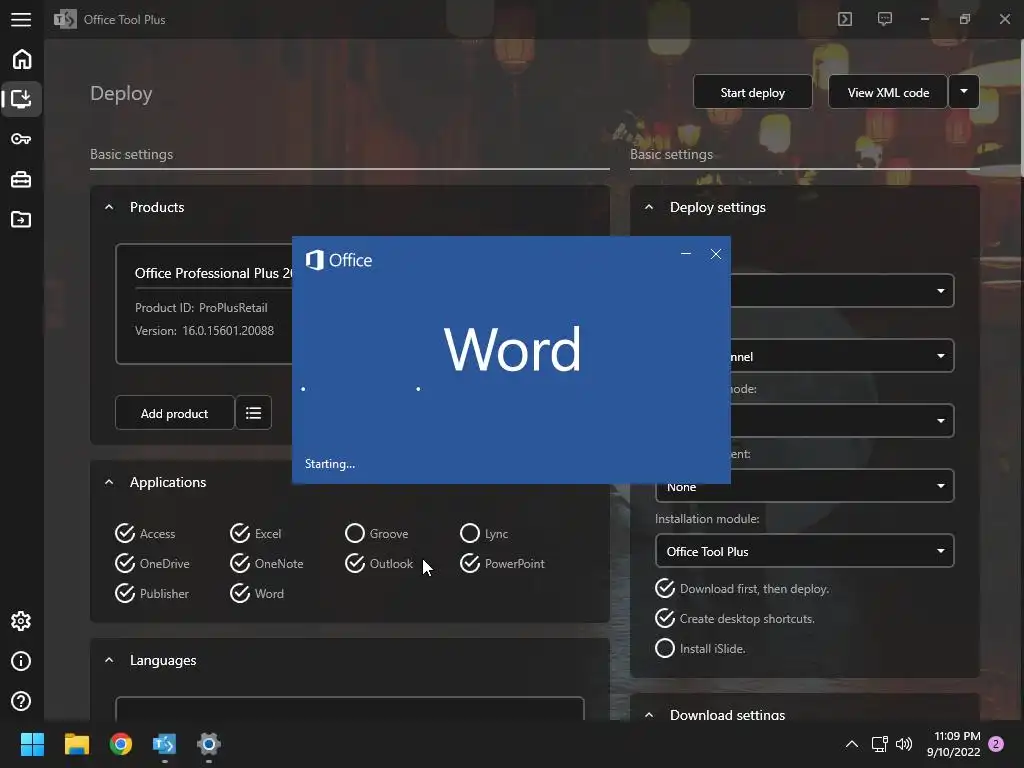Uncheck the PowerPoint application

pyautogui.click(x=502, y=564)
